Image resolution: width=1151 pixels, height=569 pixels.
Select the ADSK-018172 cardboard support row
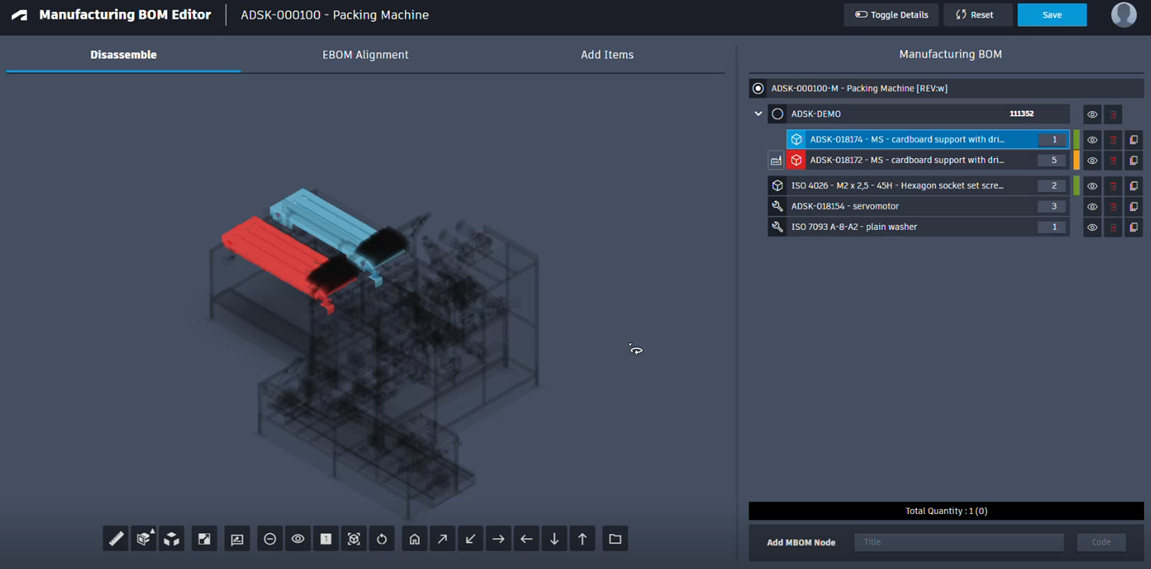[928, 160]
